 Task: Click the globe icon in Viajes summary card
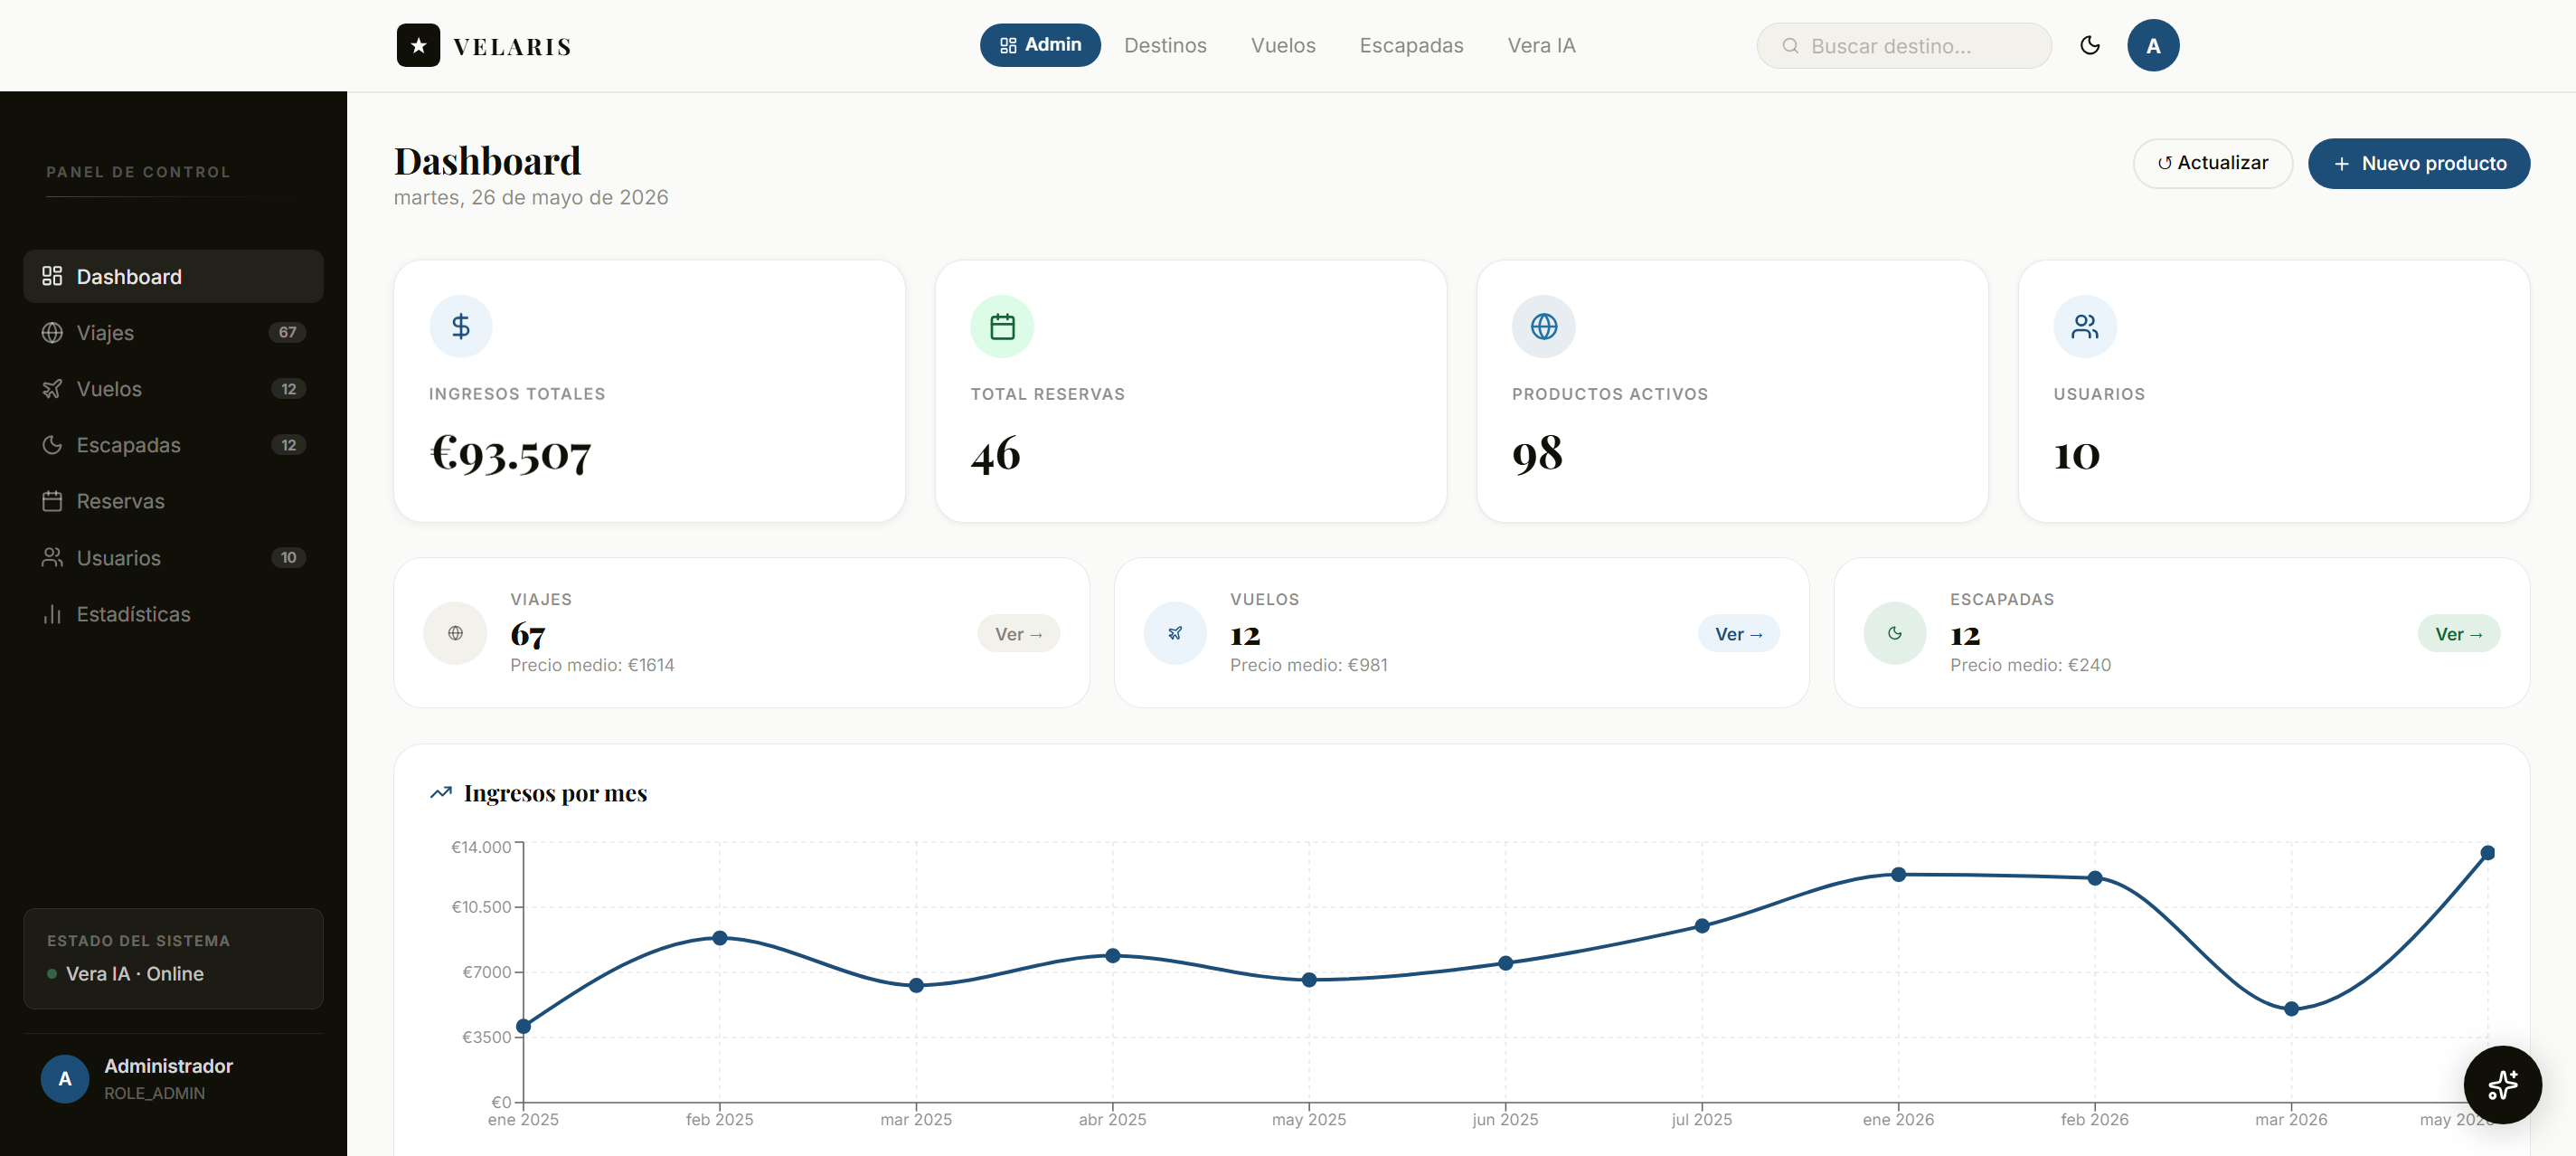coord(455,633)
